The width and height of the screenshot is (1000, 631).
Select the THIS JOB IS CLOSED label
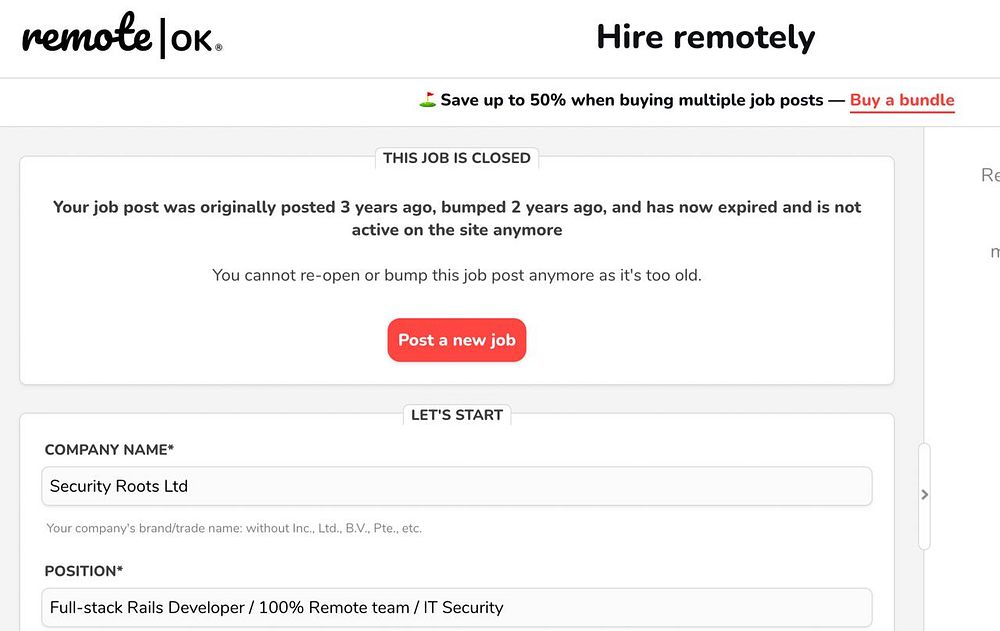457,158
